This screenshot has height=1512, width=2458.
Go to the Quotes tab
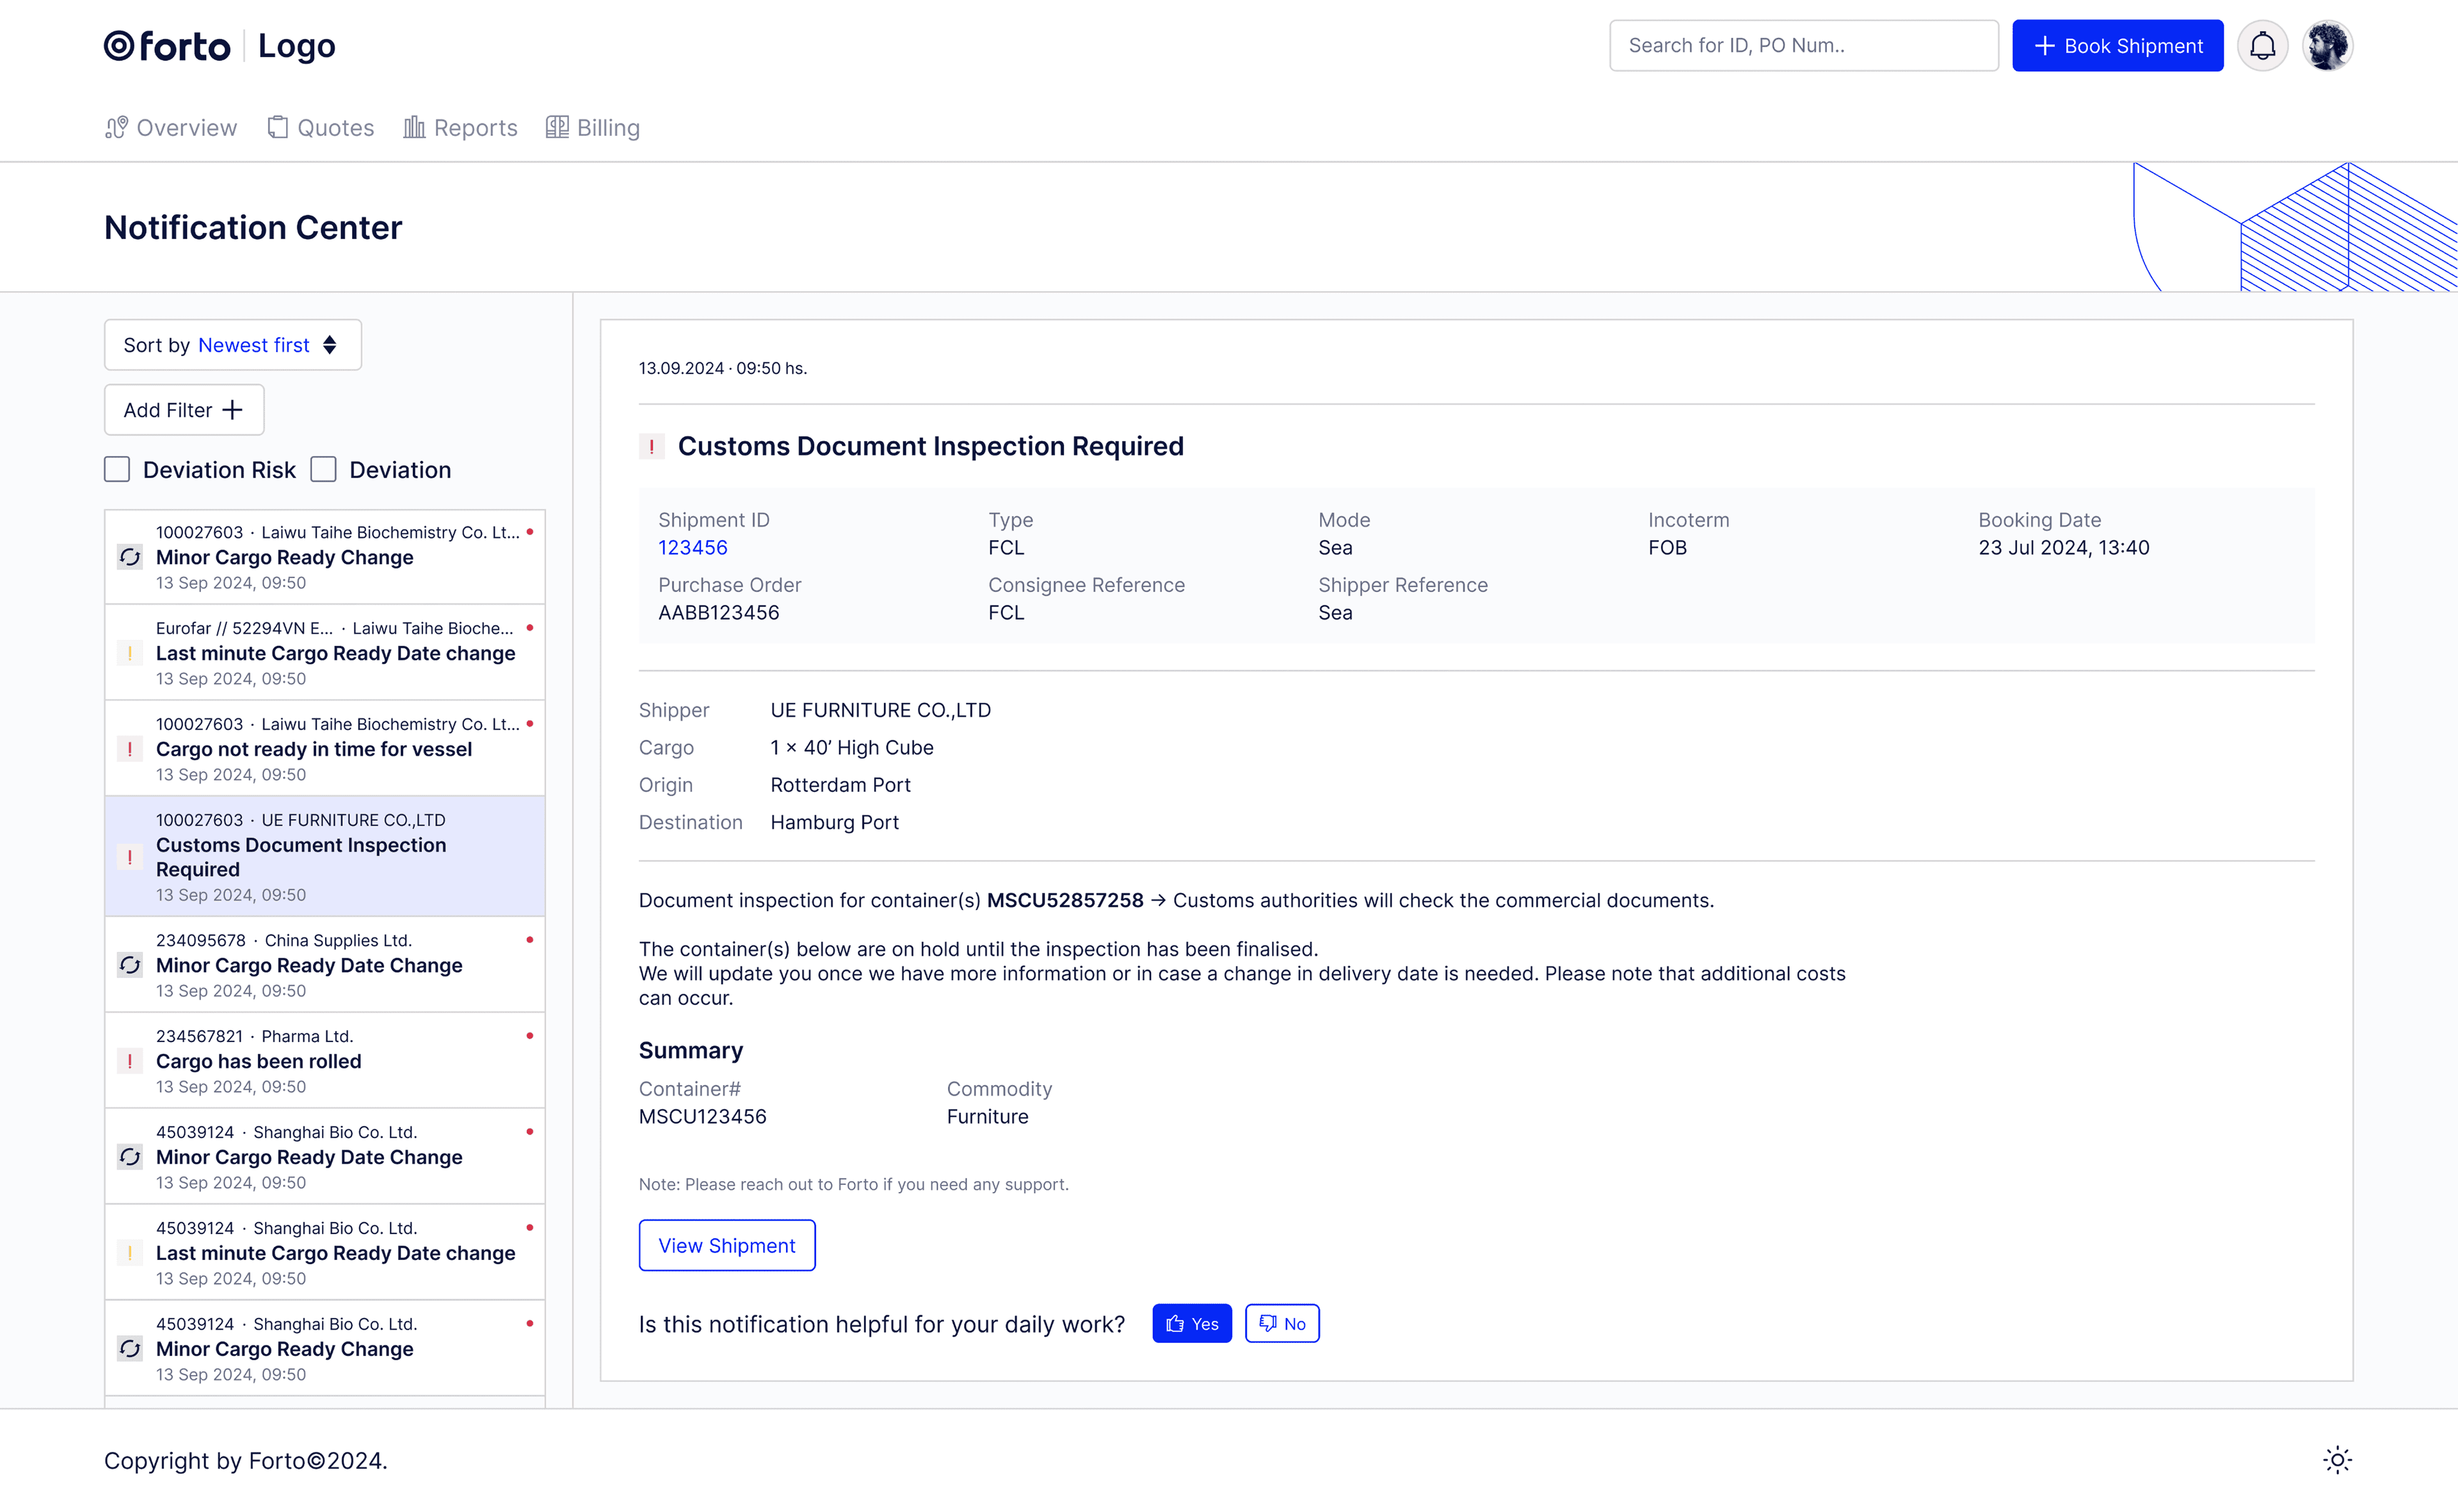[321, 128]
